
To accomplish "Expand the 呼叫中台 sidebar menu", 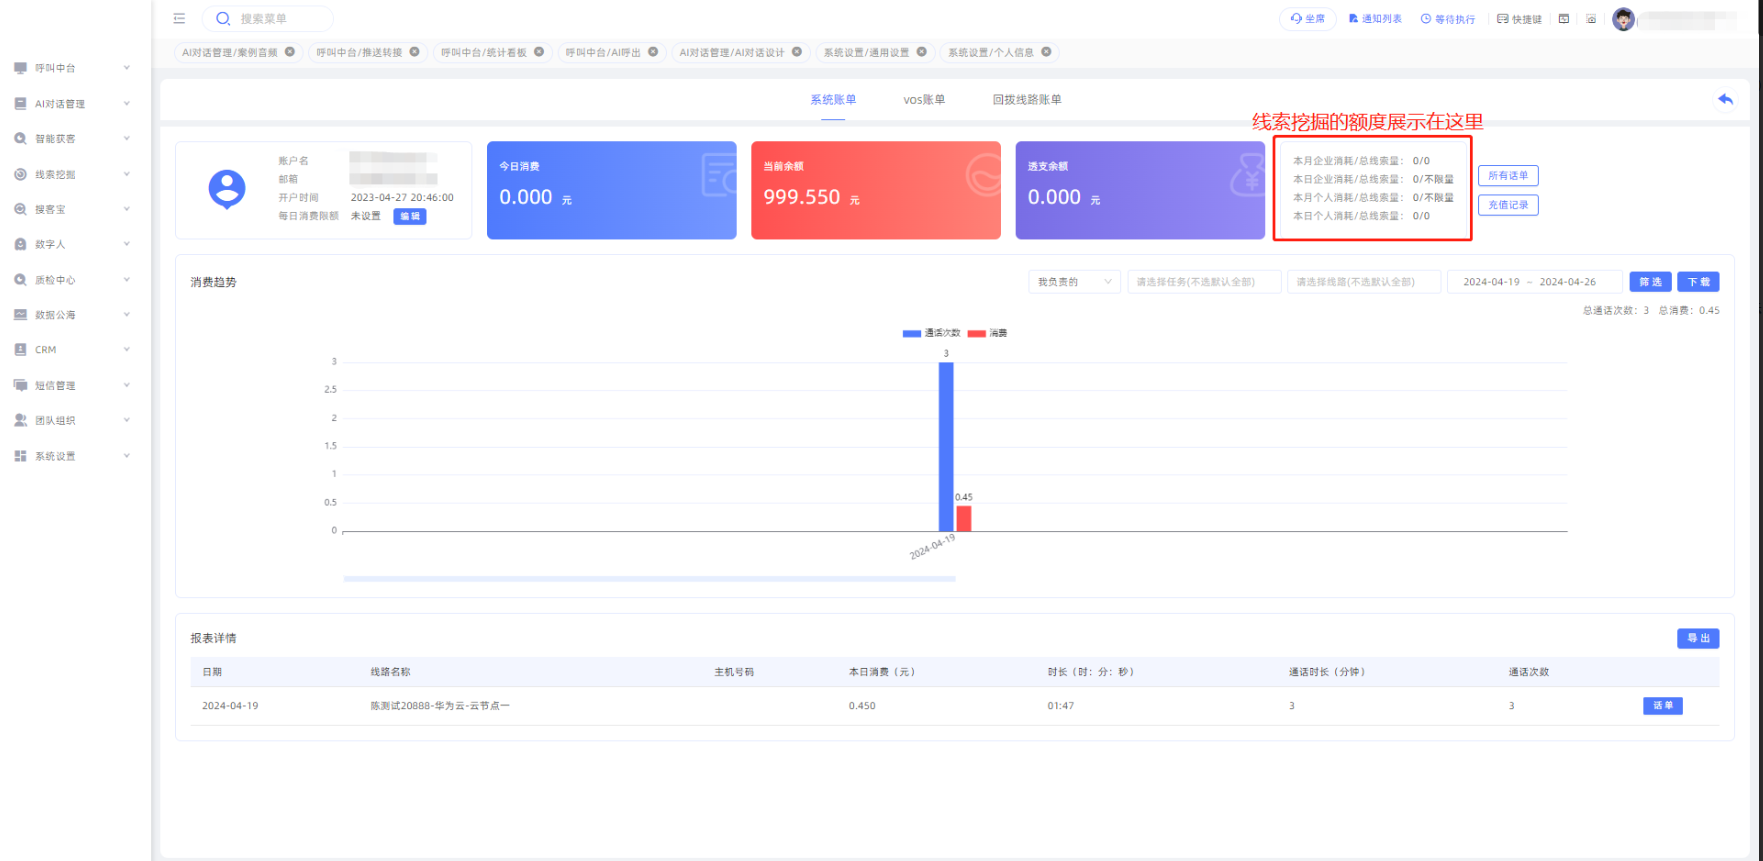I will click(72, 68).
